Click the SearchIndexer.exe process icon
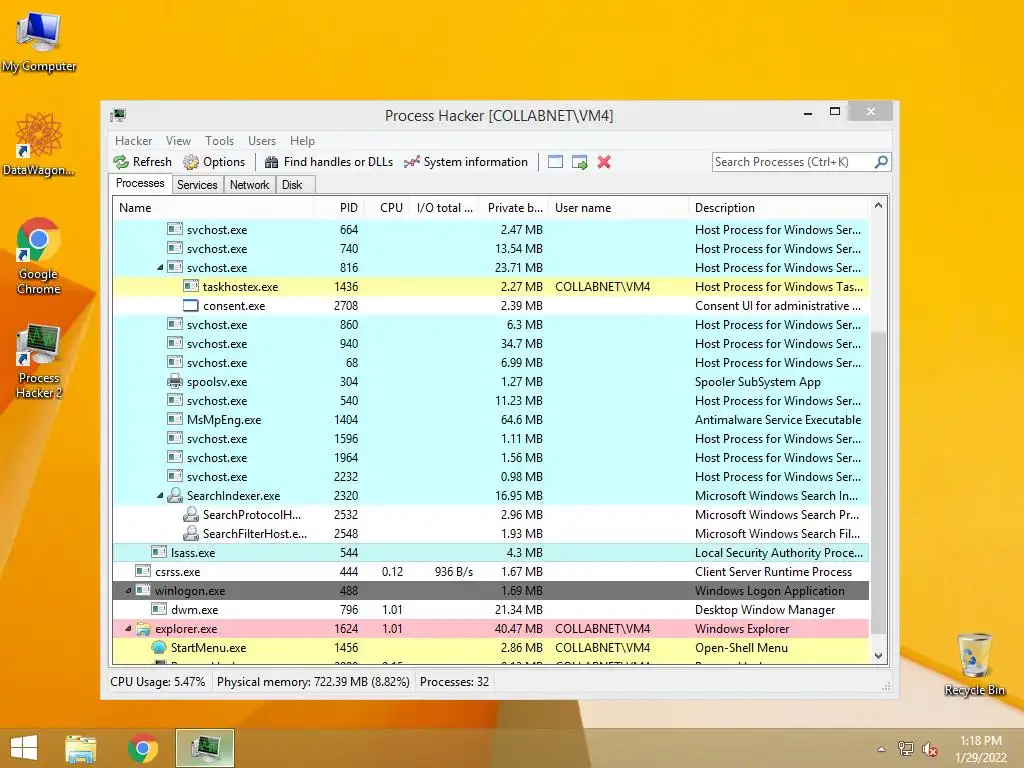The width and height of the screenshot is (1024, 768). tap(174, 496)
